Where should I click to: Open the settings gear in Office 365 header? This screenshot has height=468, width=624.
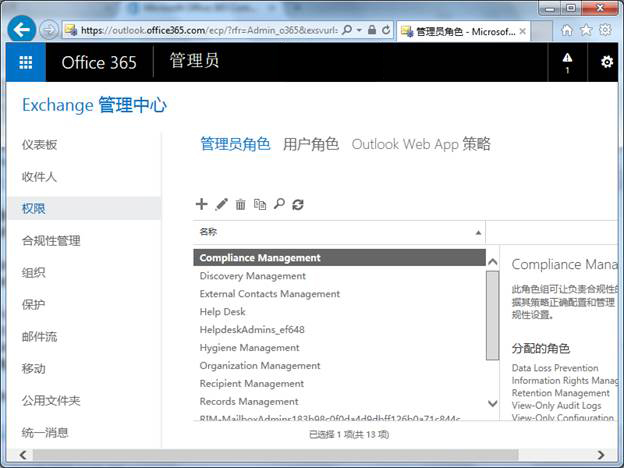[x=606, y=62]
